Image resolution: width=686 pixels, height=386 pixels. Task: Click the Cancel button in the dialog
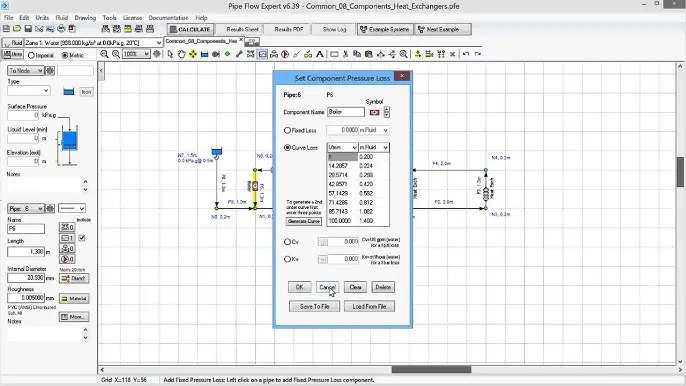pos(327,287)
